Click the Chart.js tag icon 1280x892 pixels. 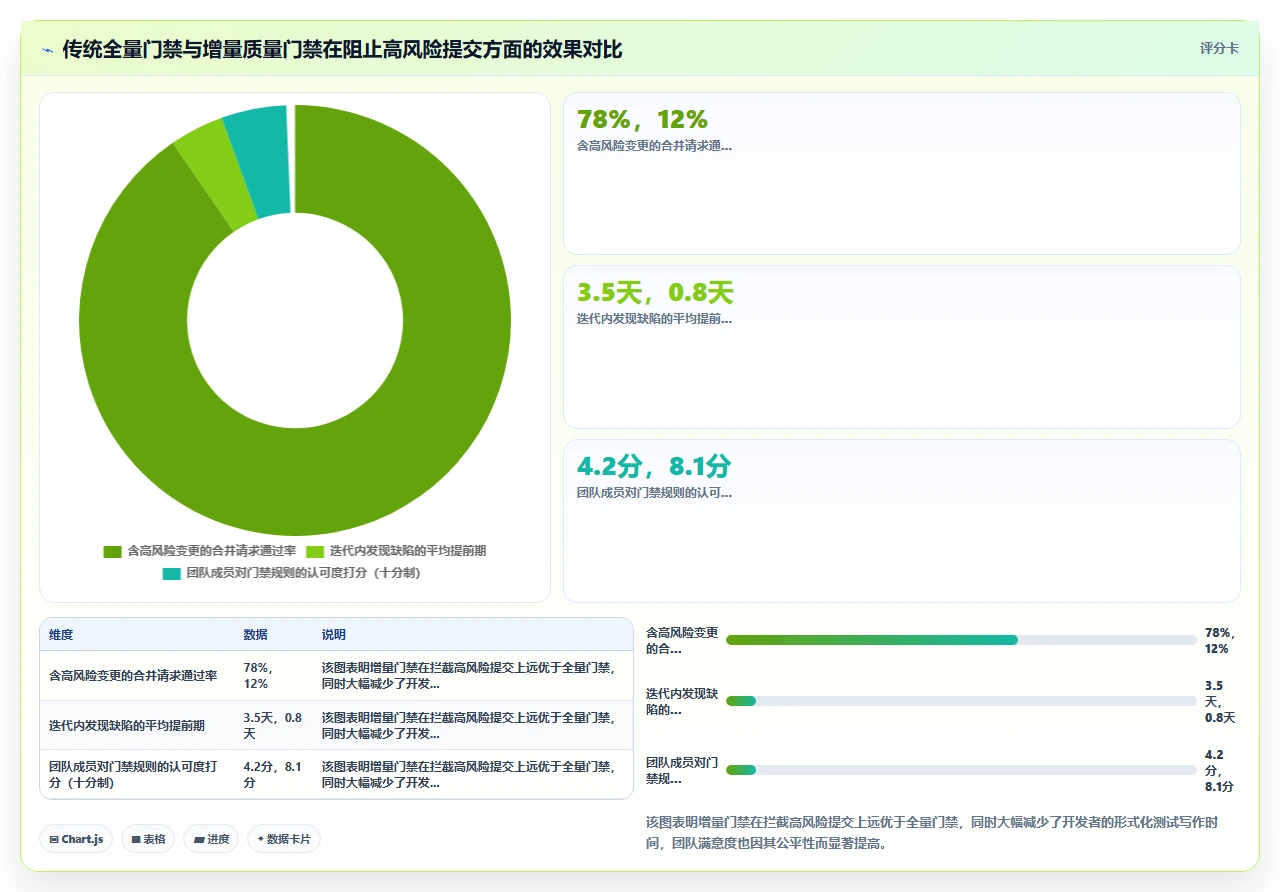coord(54,839)
